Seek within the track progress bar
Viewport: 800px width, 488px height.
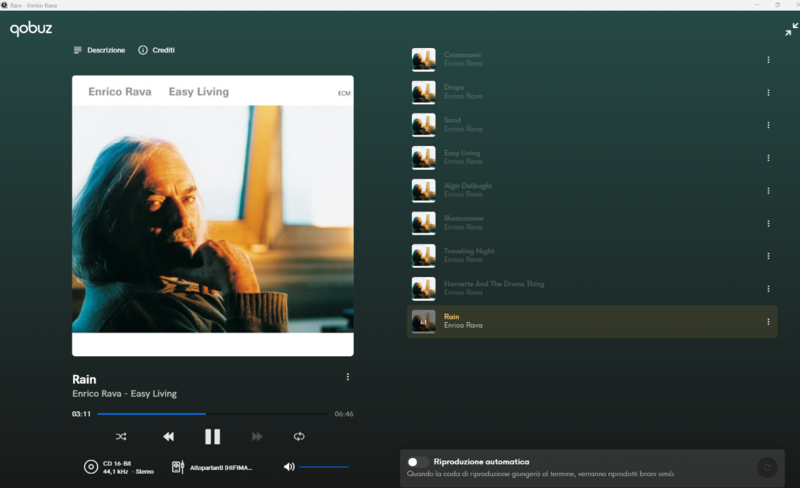coord(211,413)
